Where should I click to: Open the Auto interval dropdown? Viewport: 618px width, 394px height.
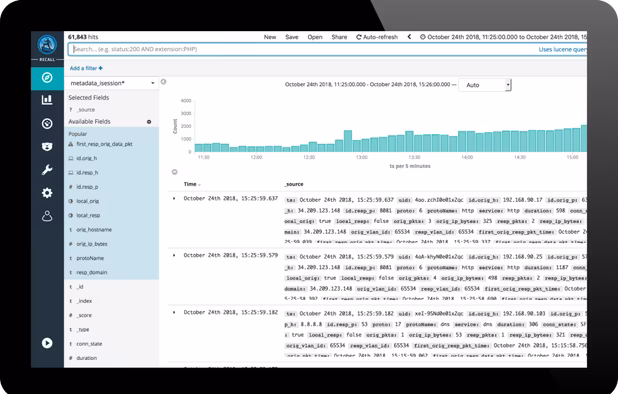[485, 85]
